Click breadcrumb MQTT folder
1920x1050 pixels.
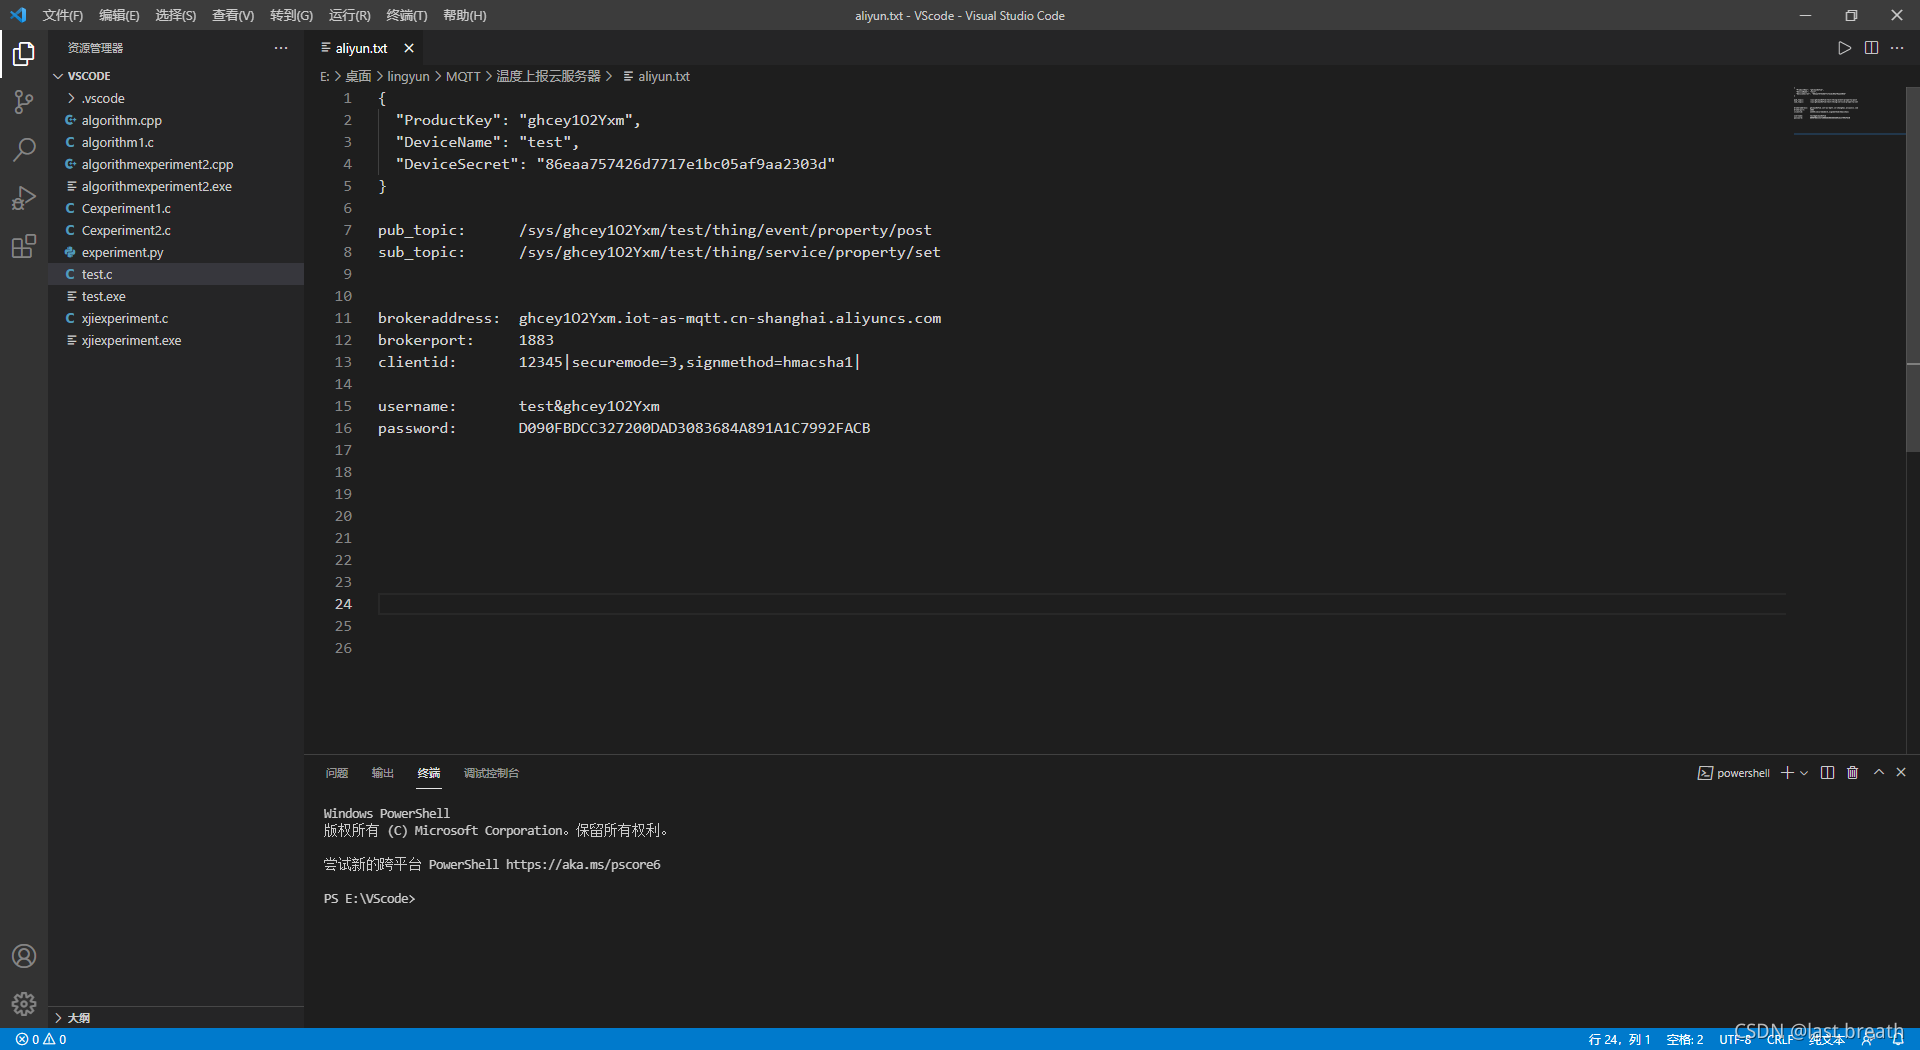tap(463, 76)
